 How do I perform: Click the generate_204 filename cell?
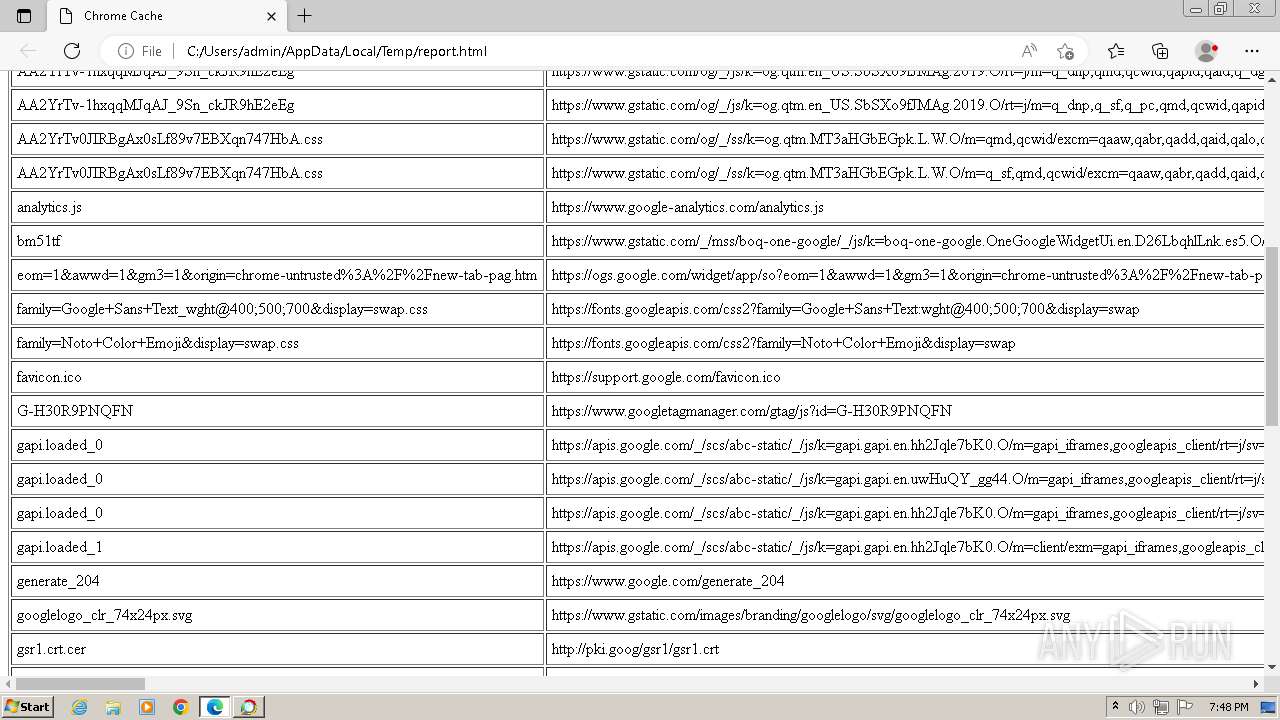click(277, 581)
